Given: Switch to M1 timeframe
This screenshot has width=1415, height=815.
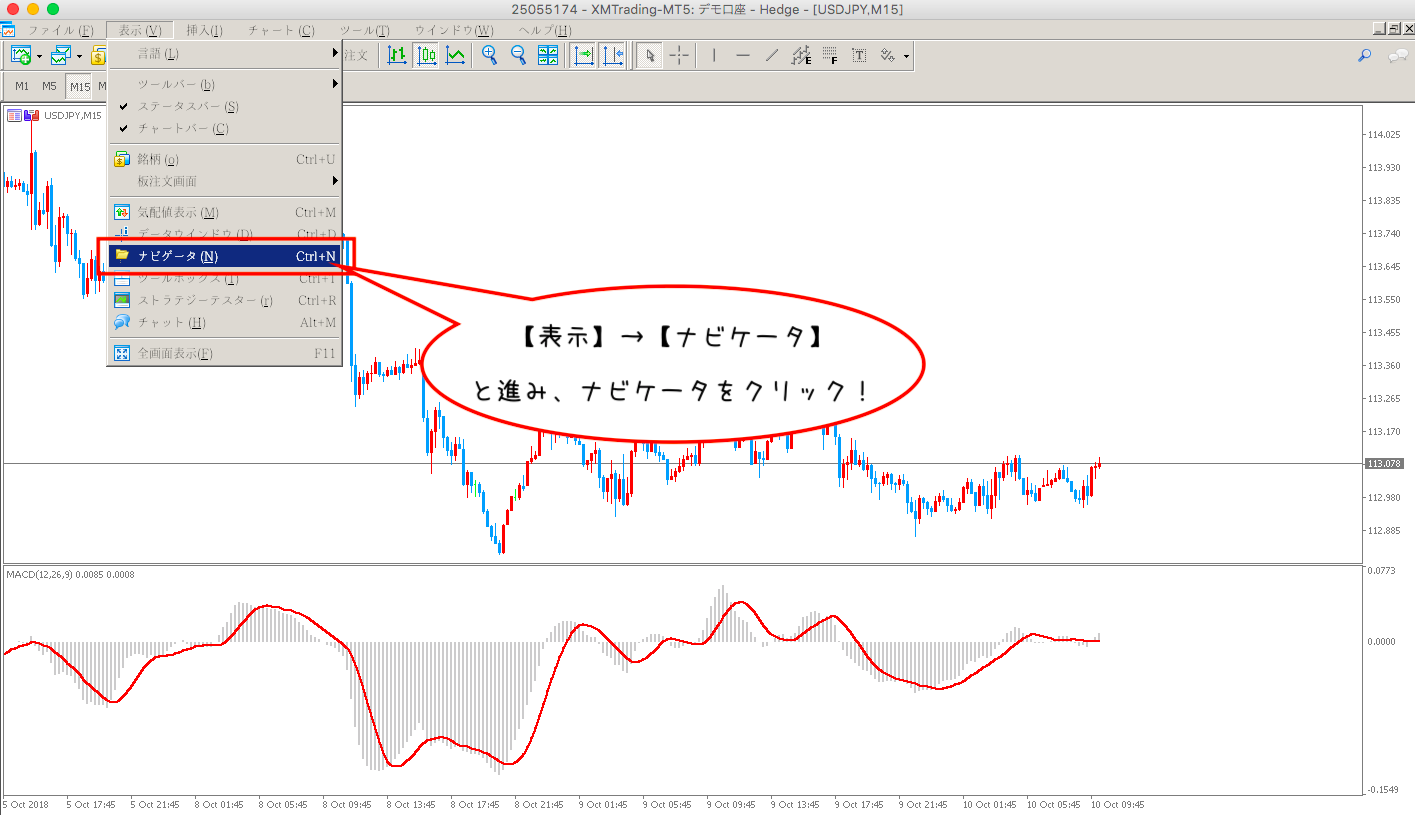Looking at the screenshot, I should [22, 86].
